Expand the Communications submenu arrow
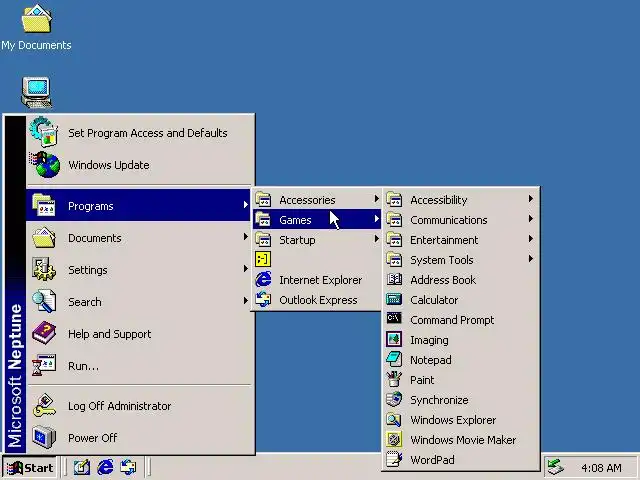The height and width of the screenshot is (480, 640). point(530,219)
